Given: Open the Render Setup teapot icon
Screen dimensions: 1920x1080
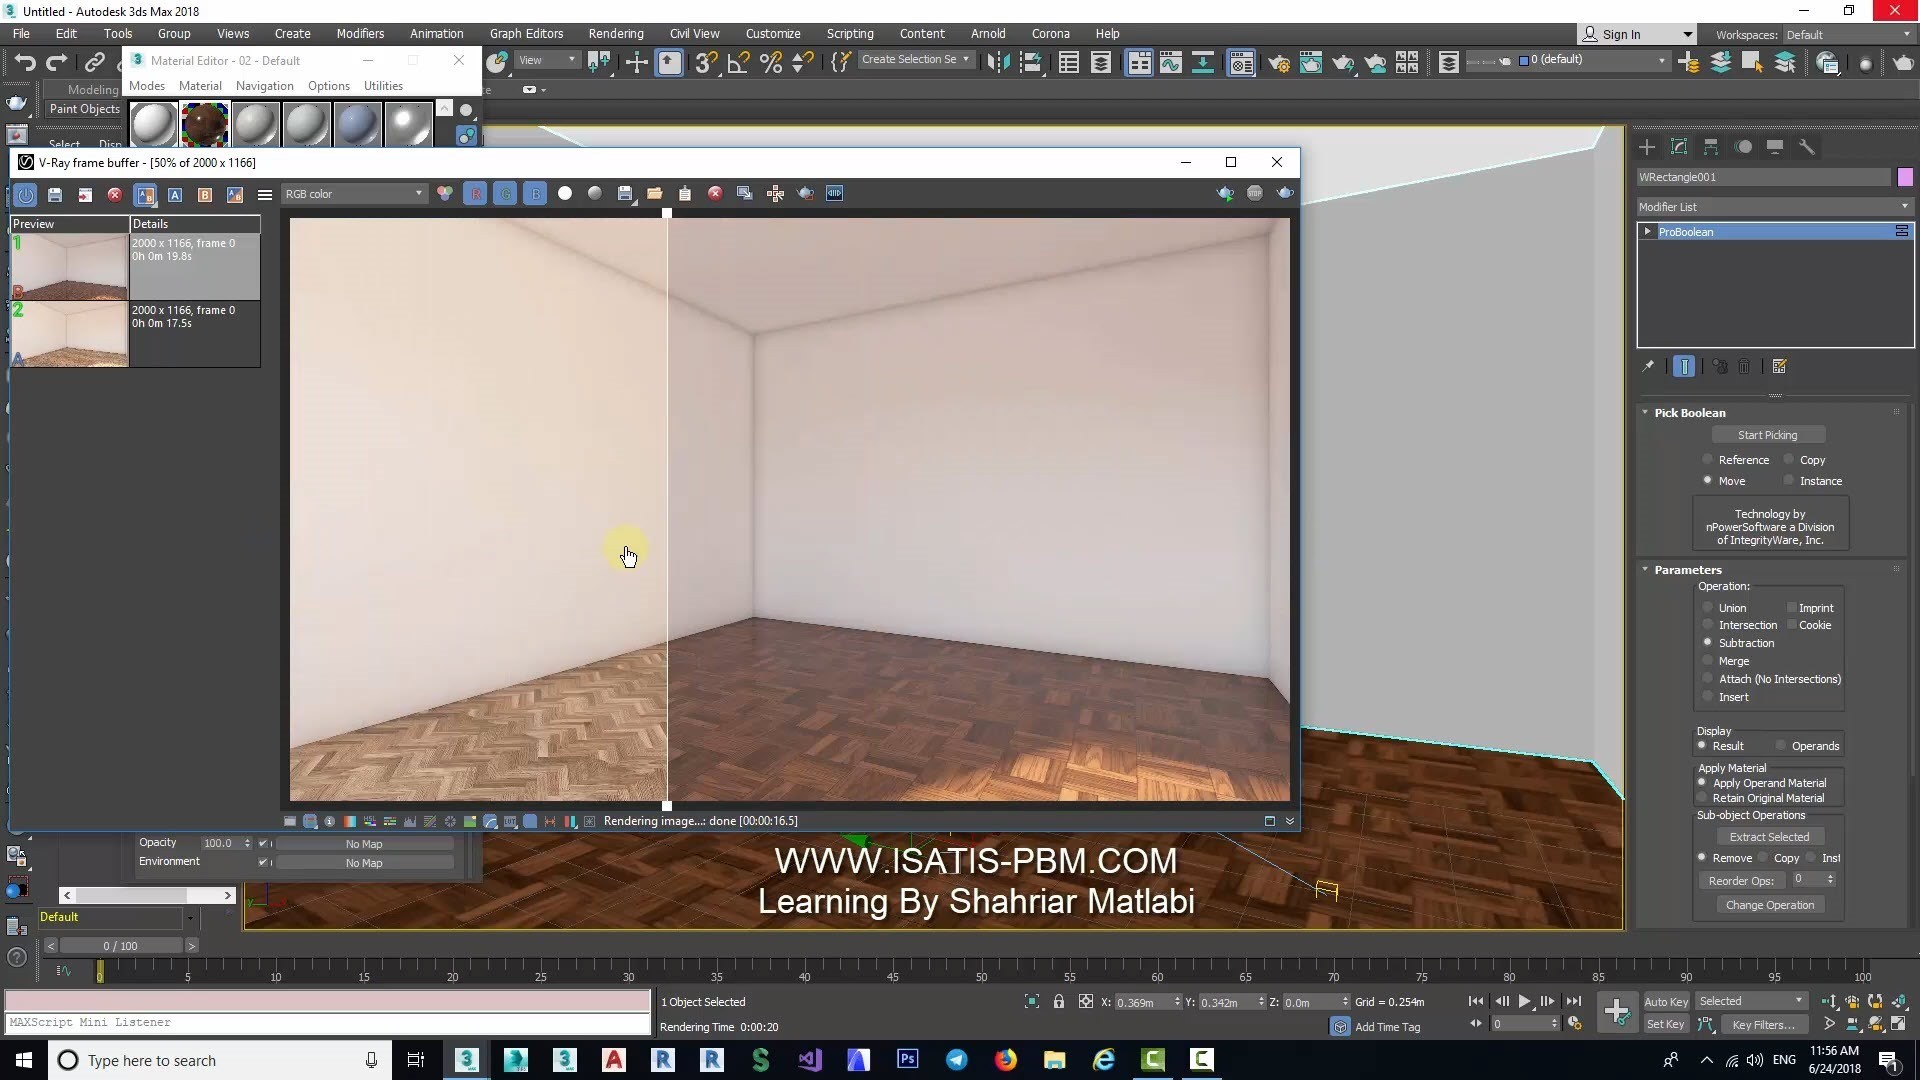Looking at the screenshot, I should 1278,63.
